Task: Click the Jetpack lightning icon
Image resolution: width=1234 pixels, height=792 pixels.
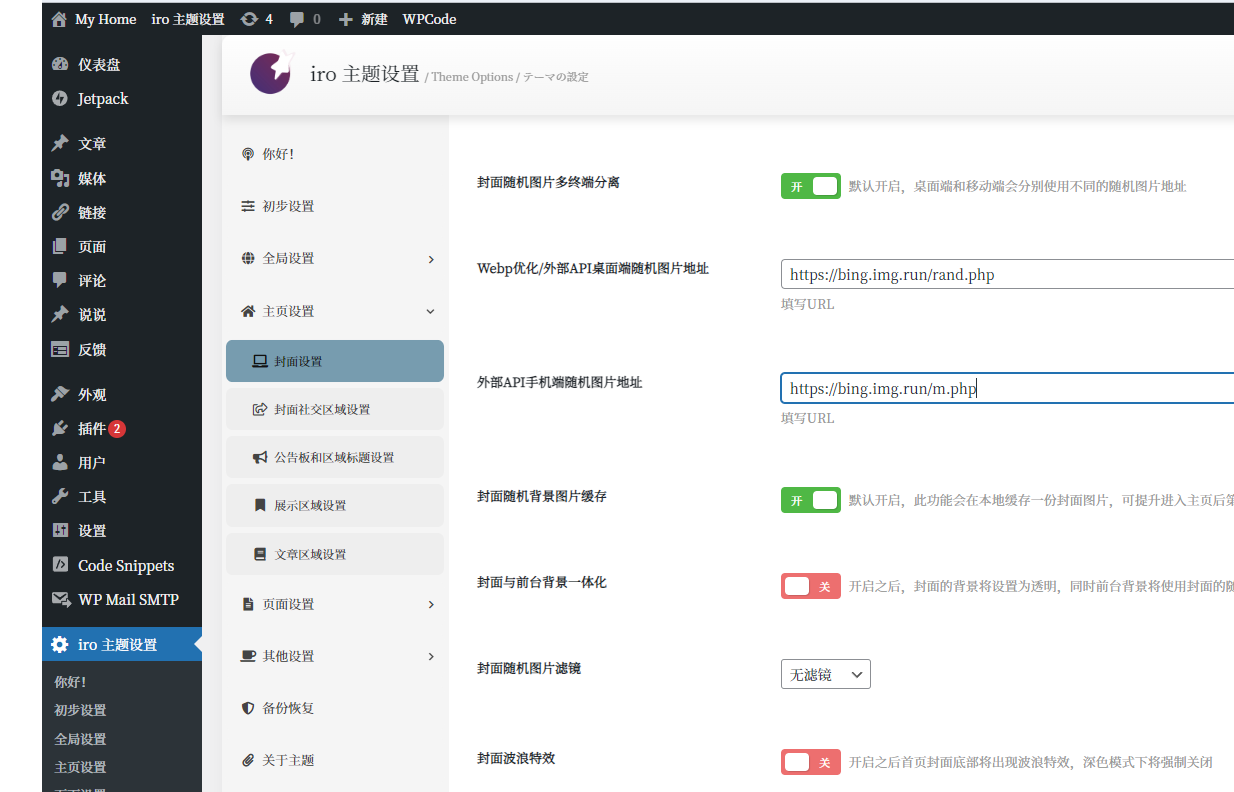Action: (60, 99)
